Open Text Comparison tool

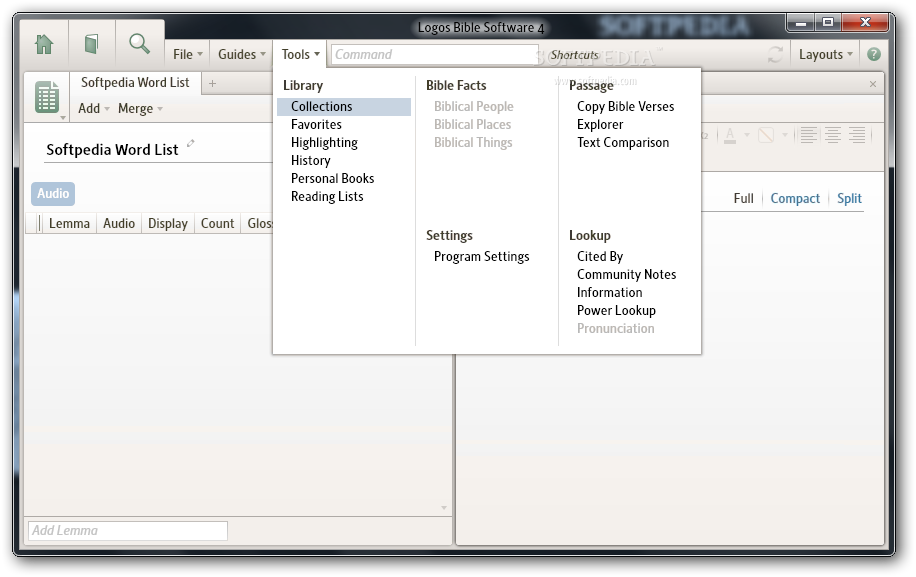click(x=623, y=142)
